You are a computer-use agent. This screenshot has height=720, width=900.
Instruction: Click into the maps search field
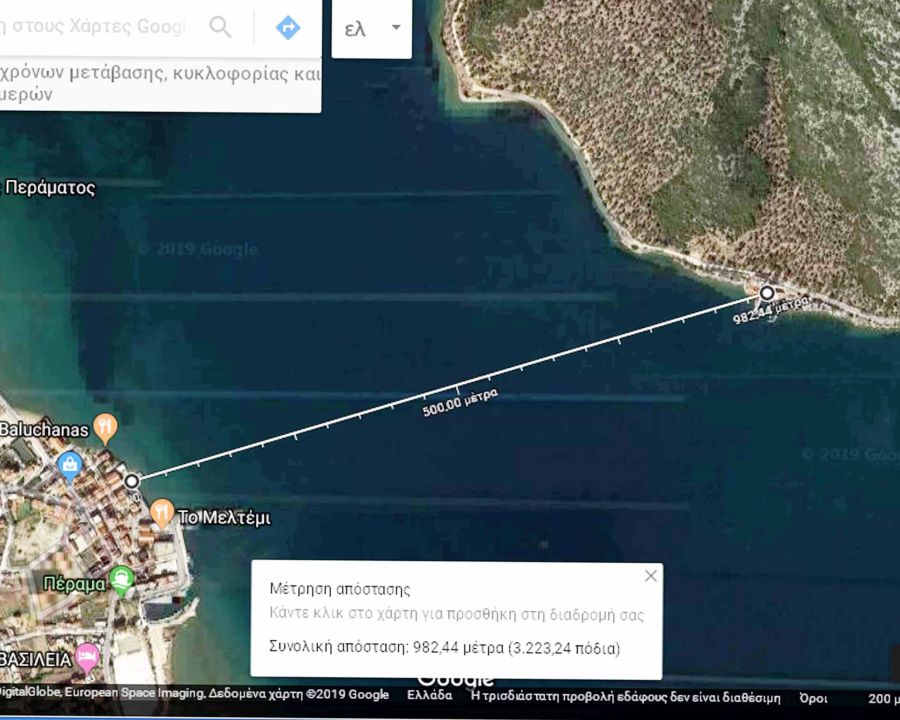coord(95,27)
